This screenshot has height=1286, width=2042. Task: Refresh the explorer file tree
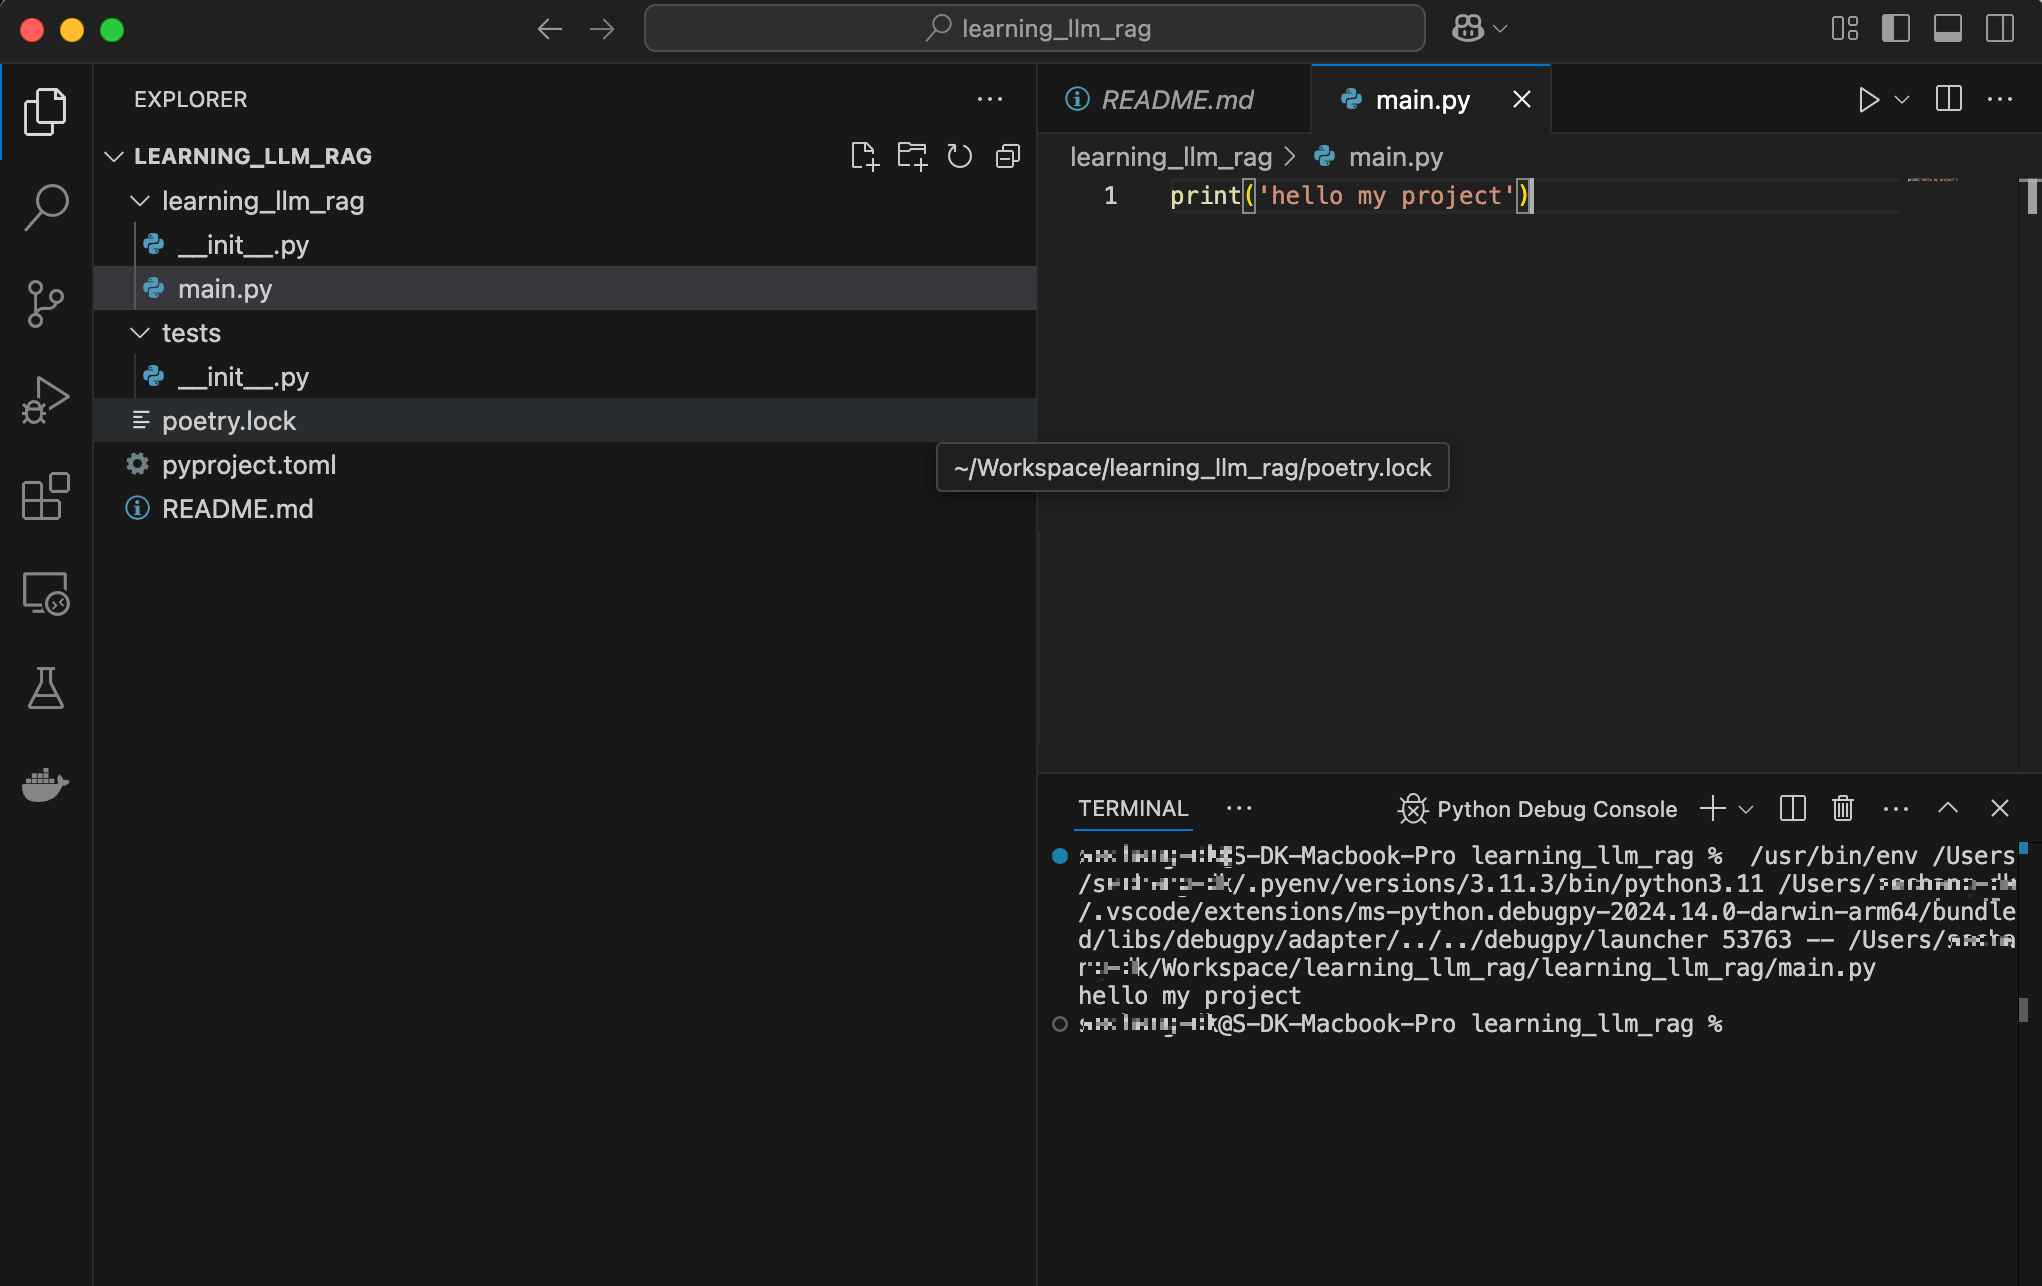tap(960, 156)
